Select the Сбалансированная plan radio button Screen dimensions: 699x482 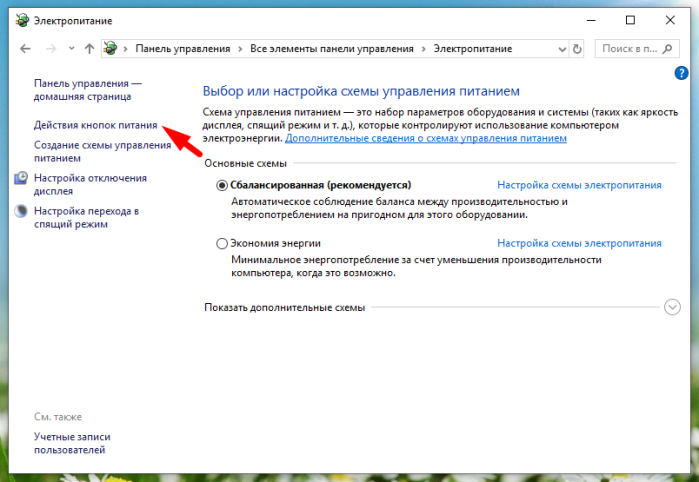222,185
